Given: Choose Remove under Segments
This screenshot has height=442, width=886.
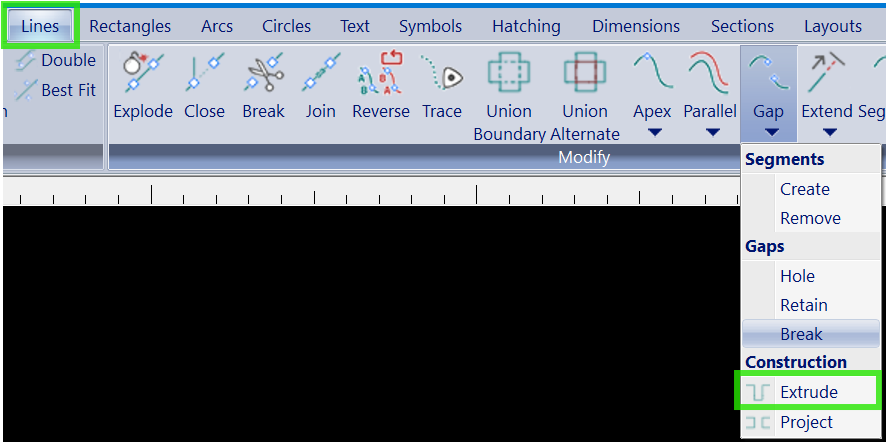Looking at the screenshot, I should [x=810, y=218].
